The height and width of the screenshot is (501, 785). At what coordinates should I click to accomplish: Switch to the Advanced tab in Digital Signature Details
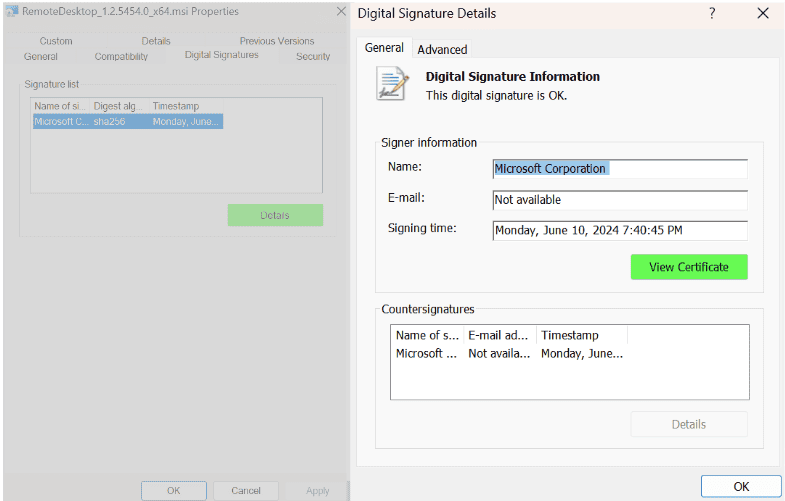(x=442, y=50)
